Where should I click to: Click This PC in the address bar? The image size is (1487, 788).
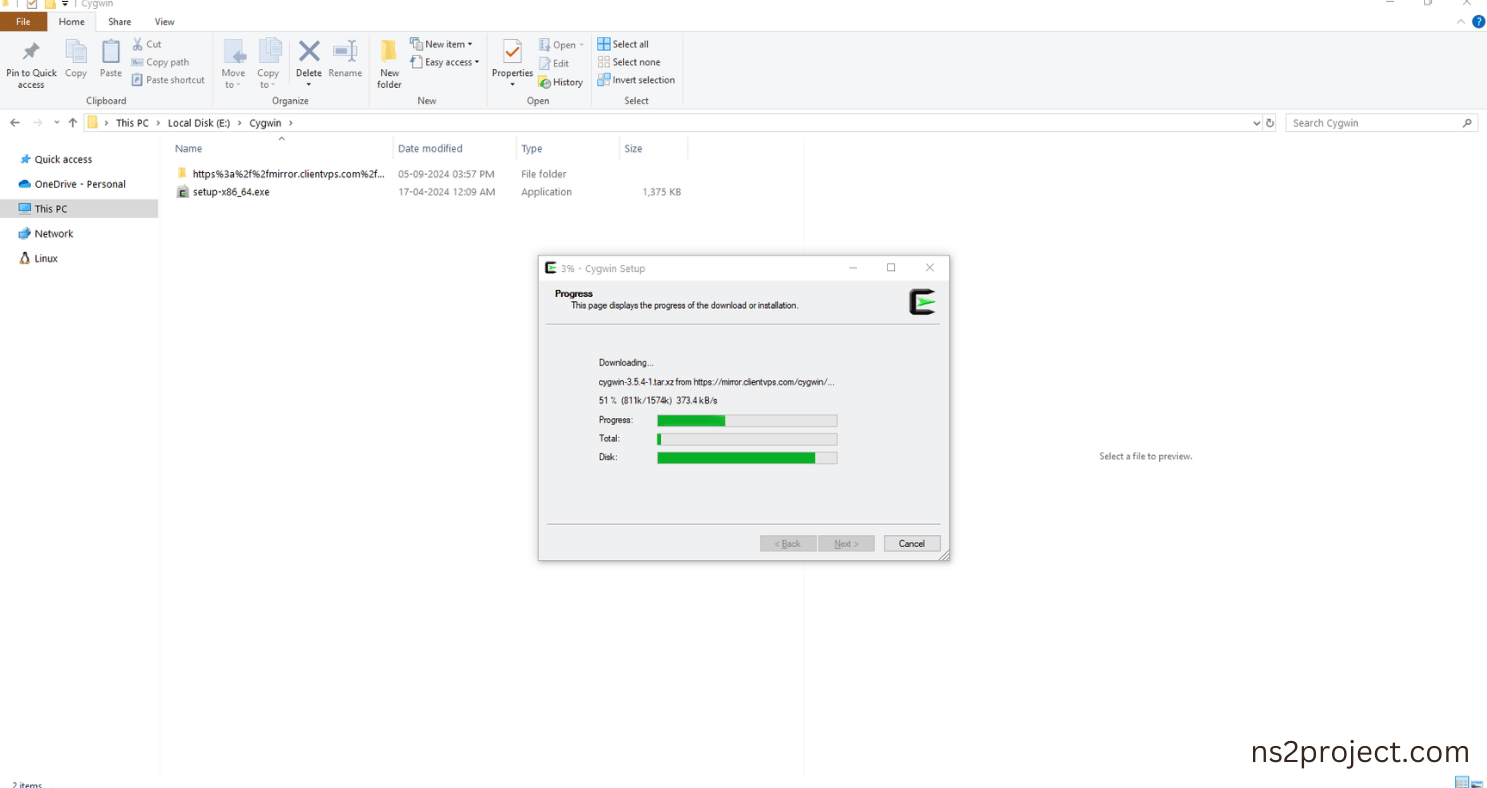132,123
